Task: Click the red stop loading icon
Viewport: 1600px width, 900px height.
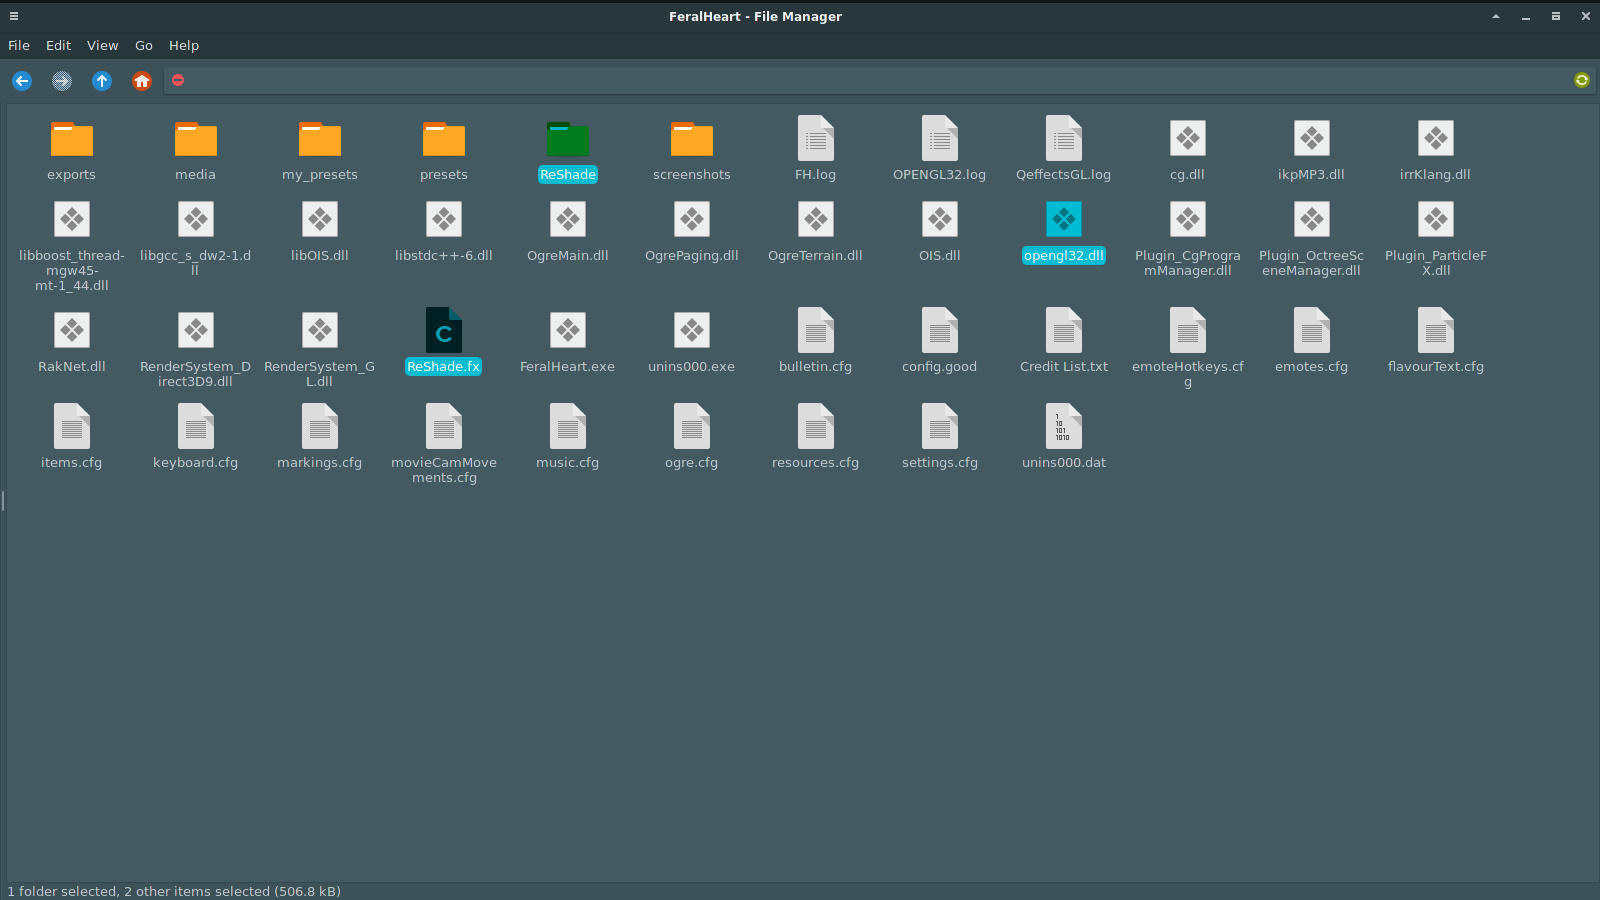Action: tap(178, 80)
